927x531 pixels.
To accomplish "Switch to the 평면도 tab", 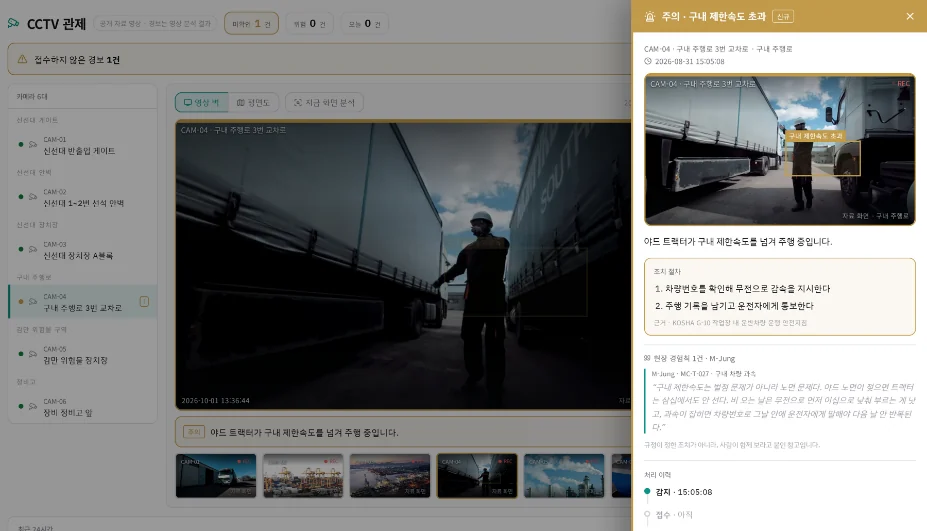I will click(x=253, y=102).
